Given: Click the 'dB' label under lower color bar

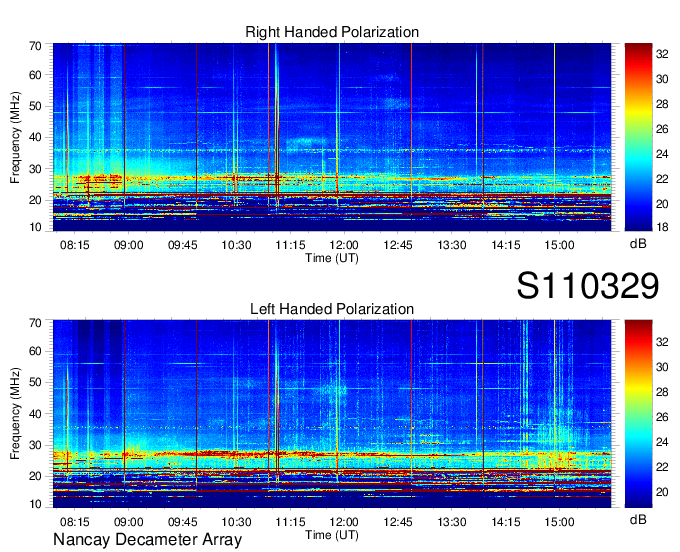Looking at the screenshot, I should 638,519.
